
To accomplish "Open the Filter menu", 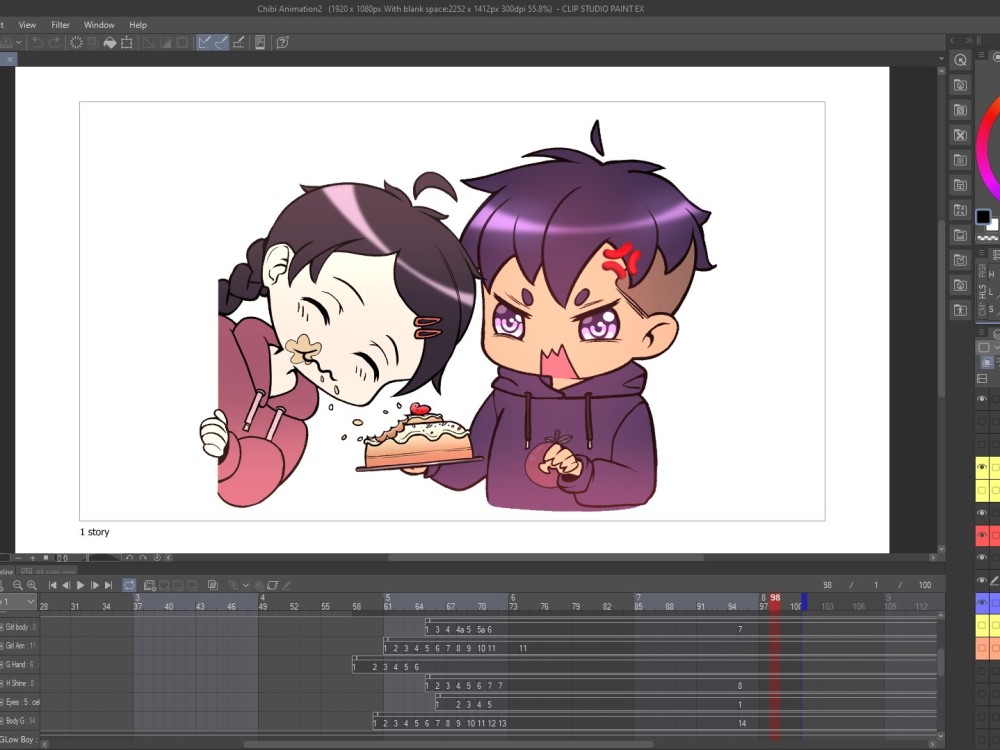I will tap(61, 25).
